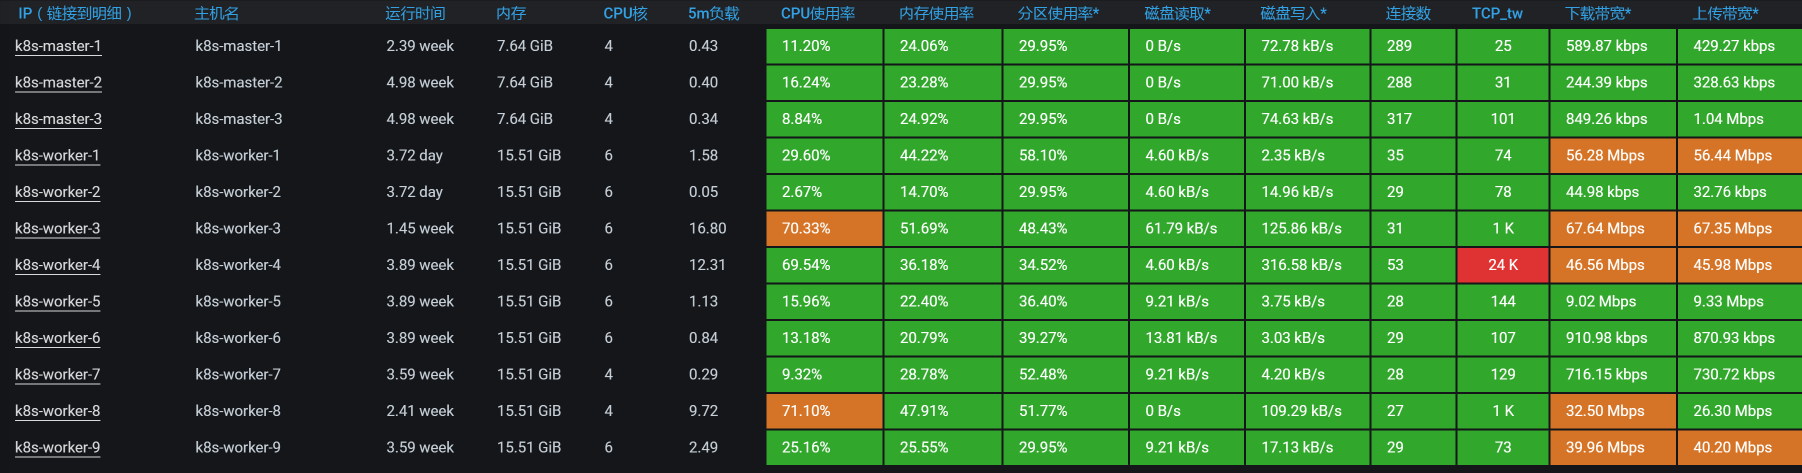The image size is (1802, 473).
Task: Click the orange 70.33% CPU usage cell
Action: tap(824, 228)
